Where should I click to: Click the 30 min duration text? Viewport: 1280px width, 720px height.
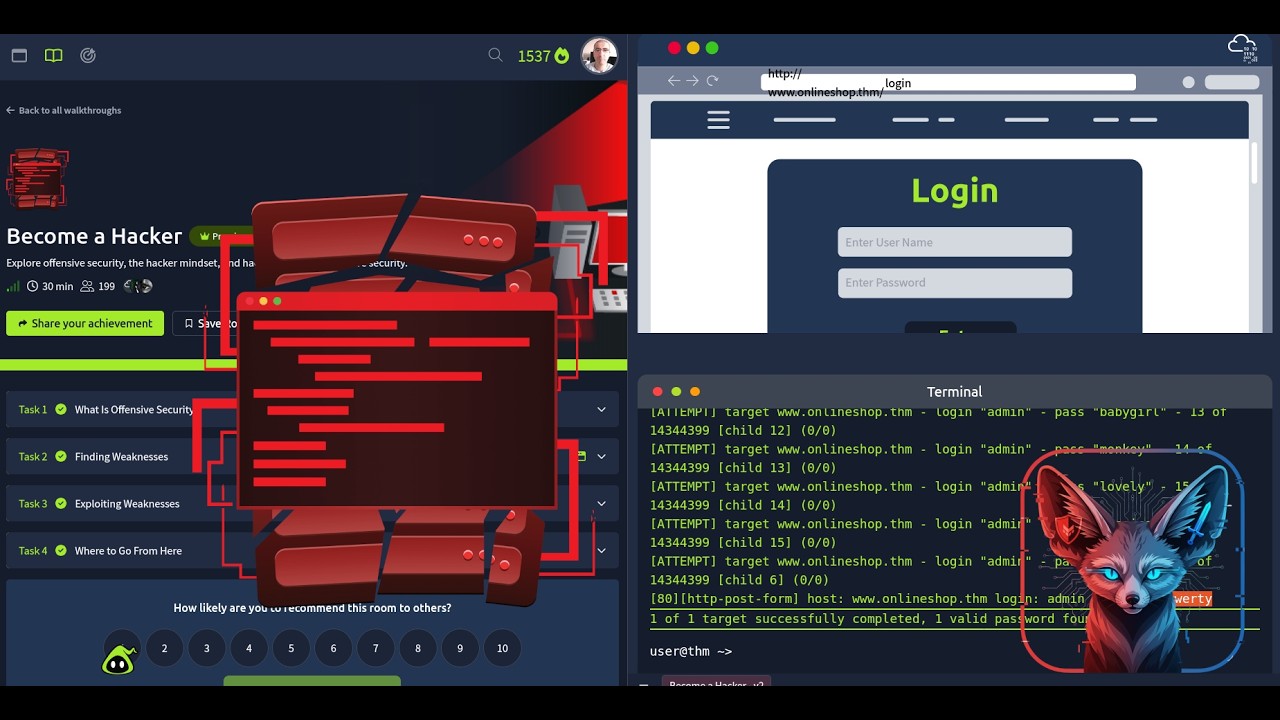[x=57, y=286]
